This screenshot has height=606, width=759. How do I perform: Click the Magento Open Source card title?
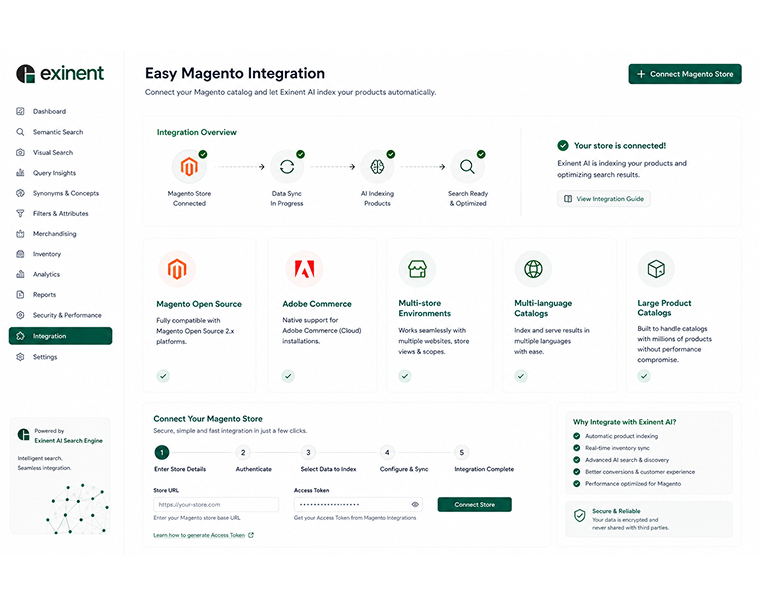coord(199,304)
